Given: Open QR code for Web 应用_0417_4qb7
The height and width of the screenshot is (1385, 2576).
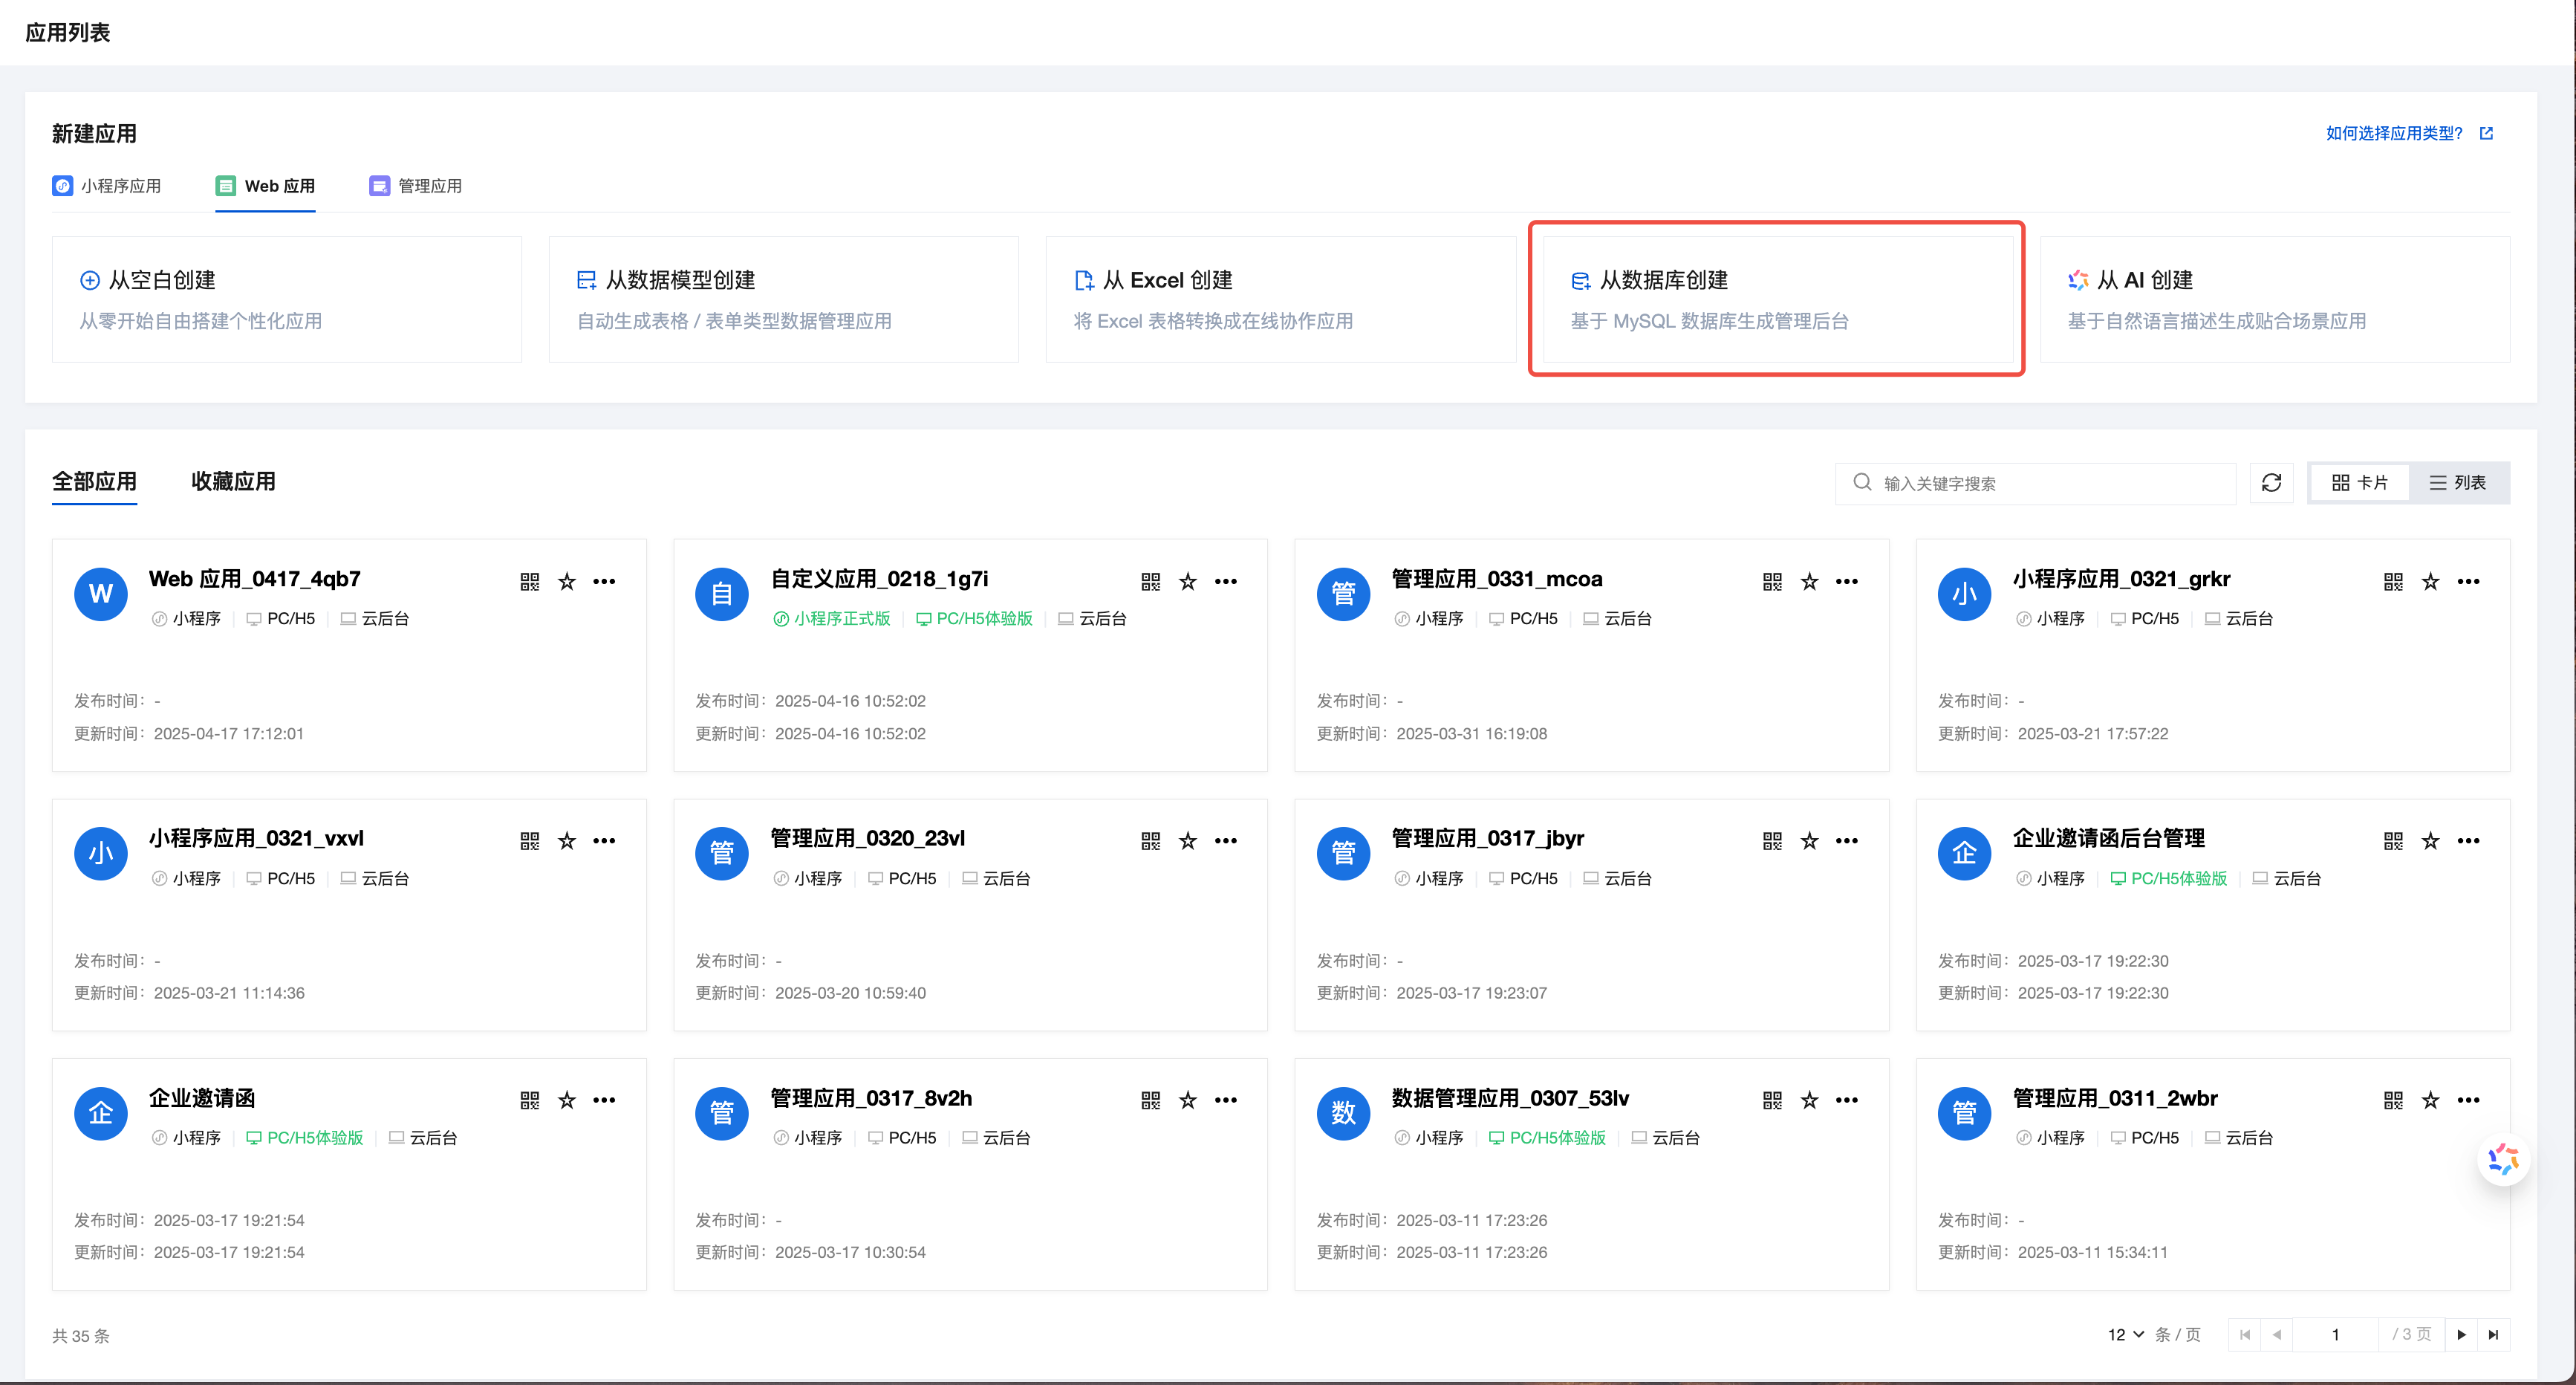Looking at the screenshot, I should coord(529,581).
